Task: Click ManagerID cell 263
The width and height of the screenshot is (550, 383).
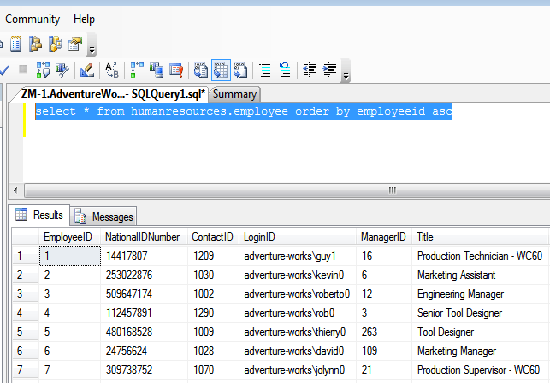Action: point(384,331)
